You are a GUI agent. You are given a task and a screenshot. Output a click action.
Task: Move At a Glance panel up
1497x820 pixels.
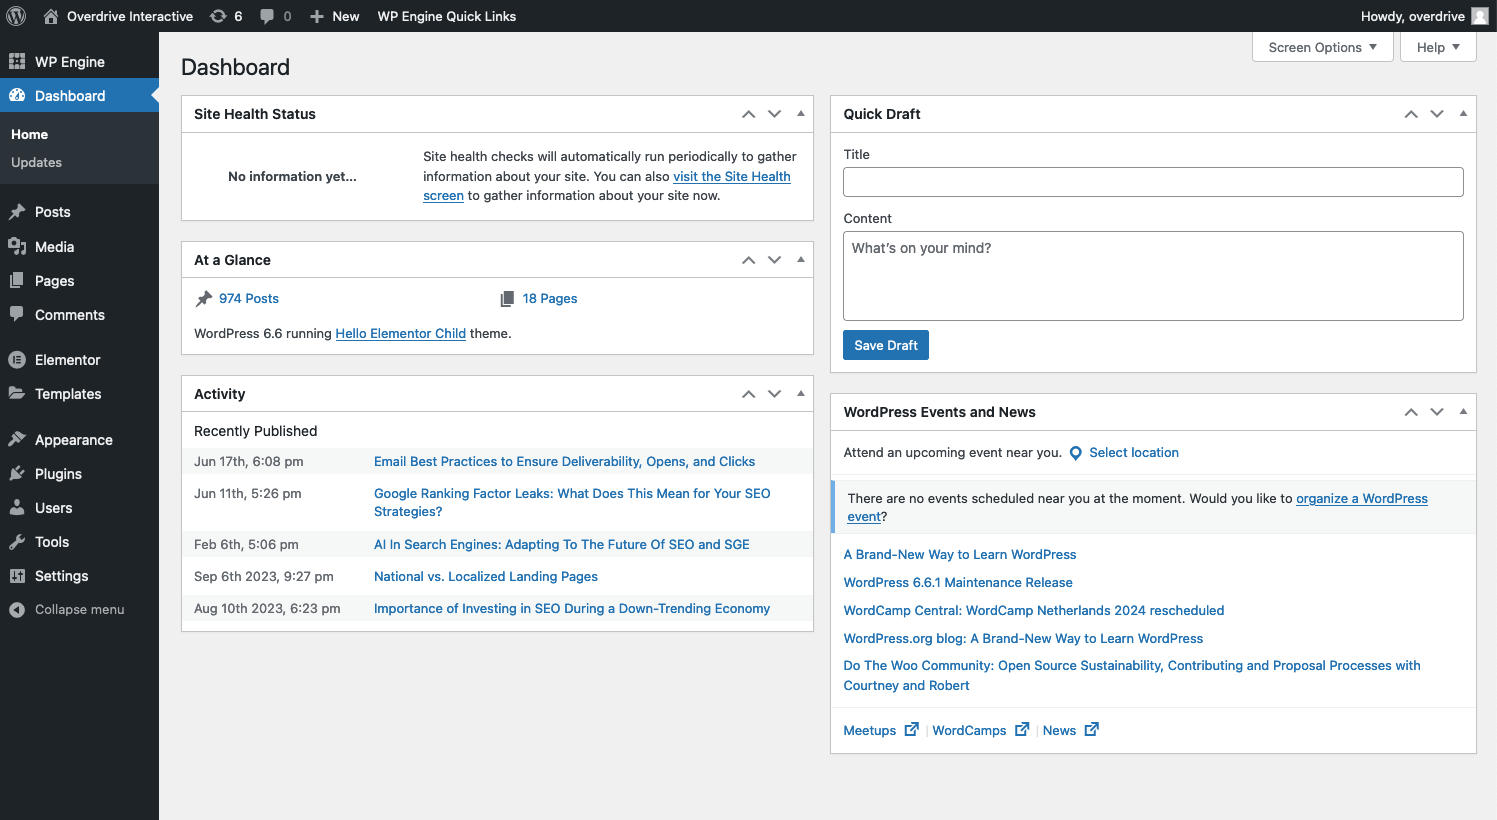748,260
